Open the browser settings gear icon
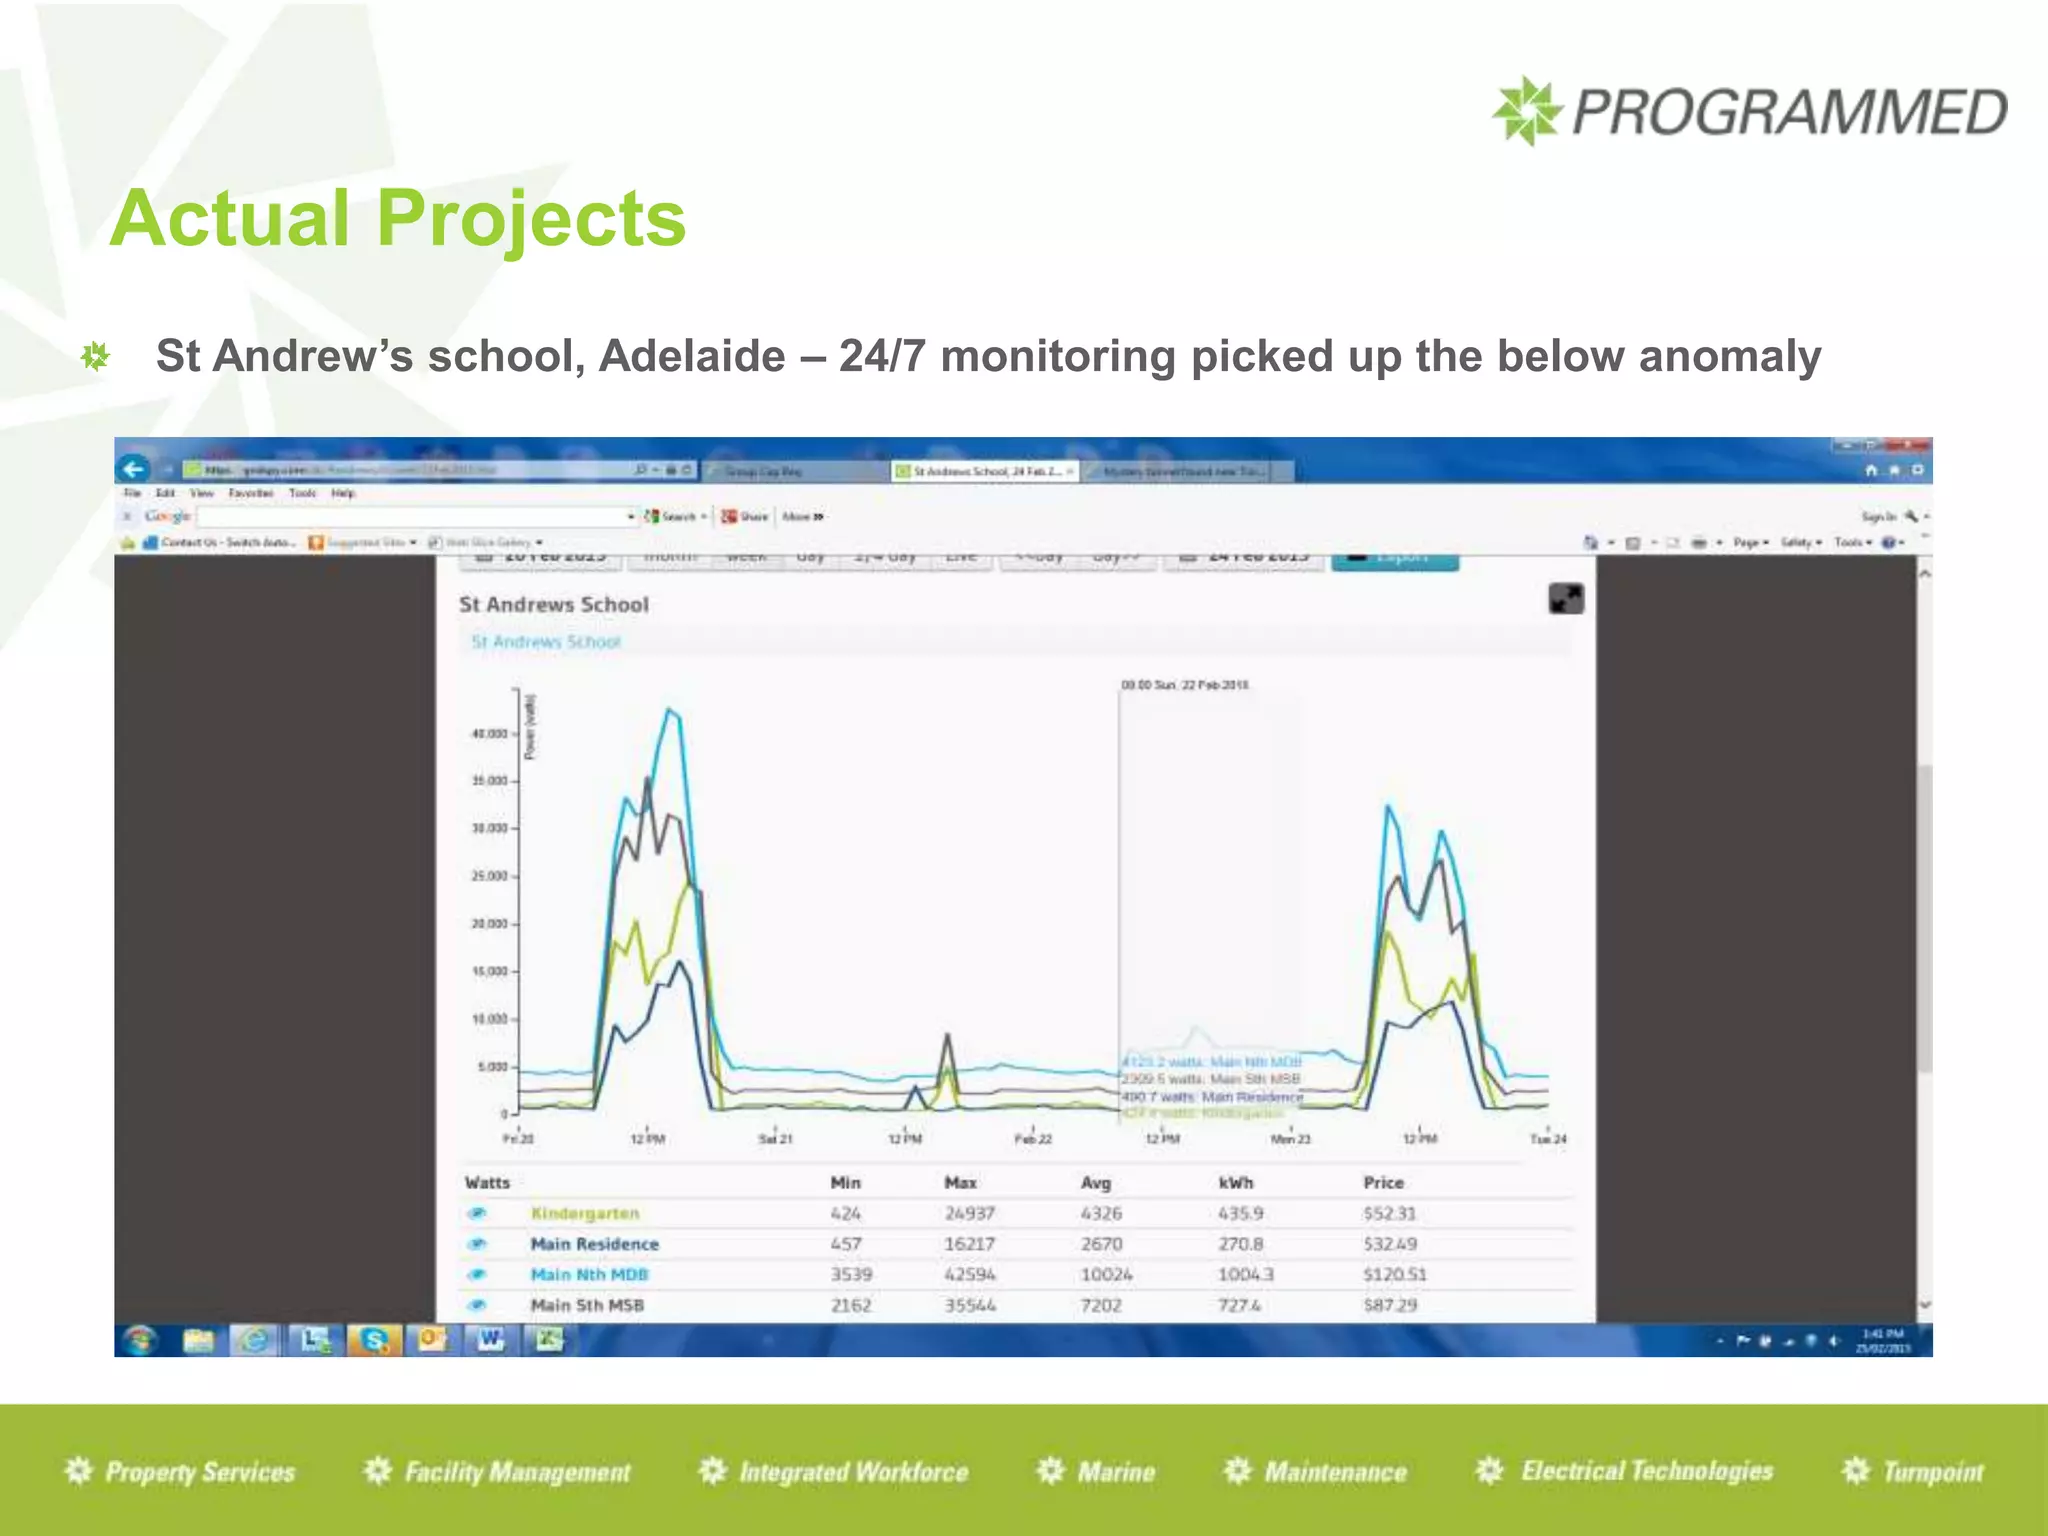The width and height of the screenshot is (2048, 1536). click(x=1917, y=470)
